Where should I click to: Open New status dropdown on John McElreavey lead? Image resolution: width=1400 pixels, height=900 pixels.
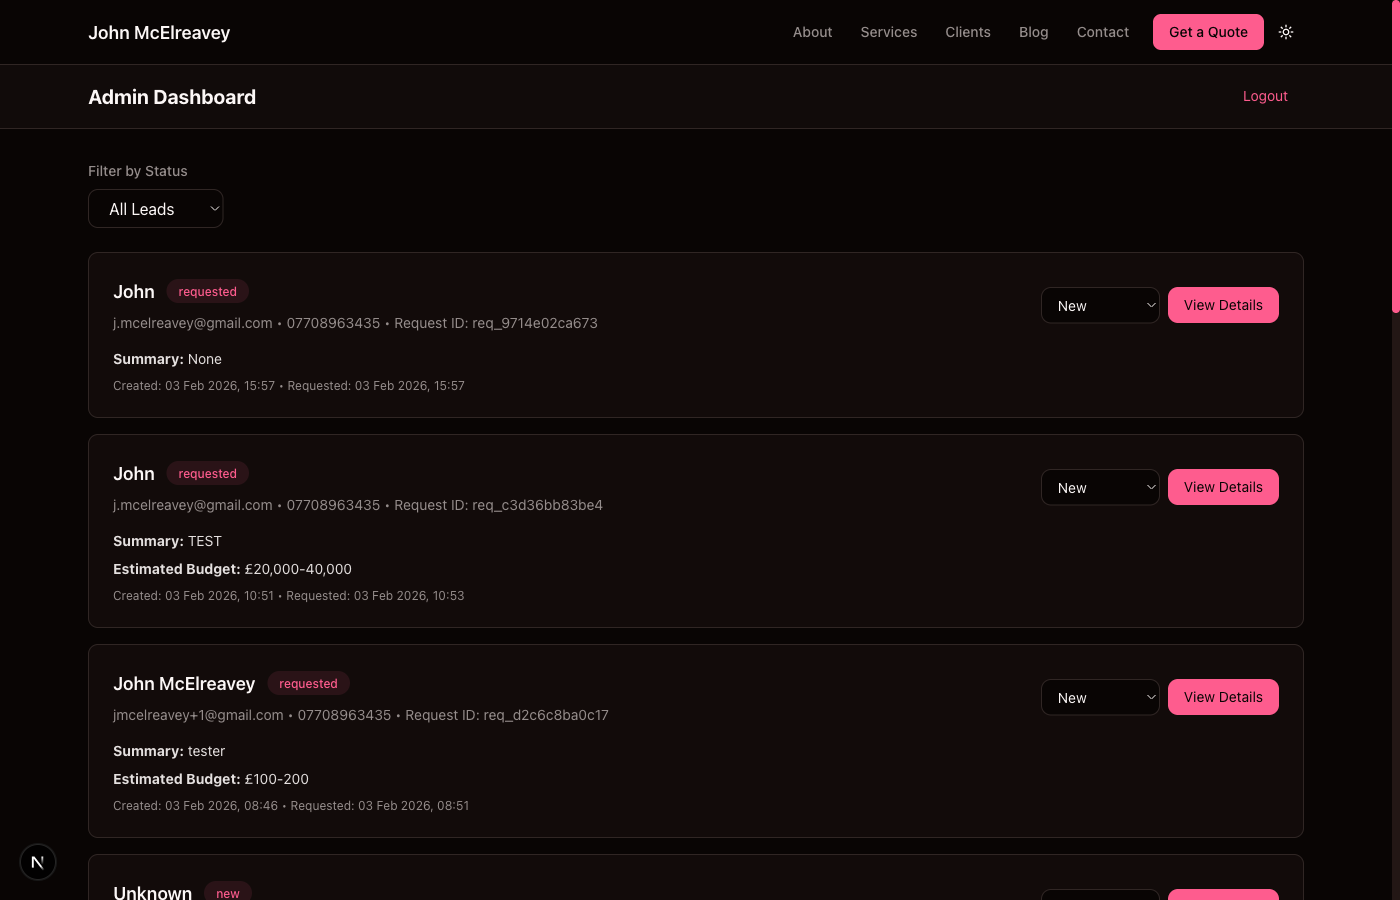[1100, 697]
